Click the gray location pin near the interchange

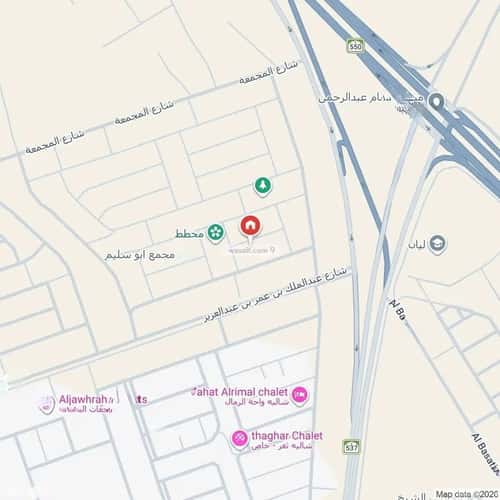click(436, 101)
